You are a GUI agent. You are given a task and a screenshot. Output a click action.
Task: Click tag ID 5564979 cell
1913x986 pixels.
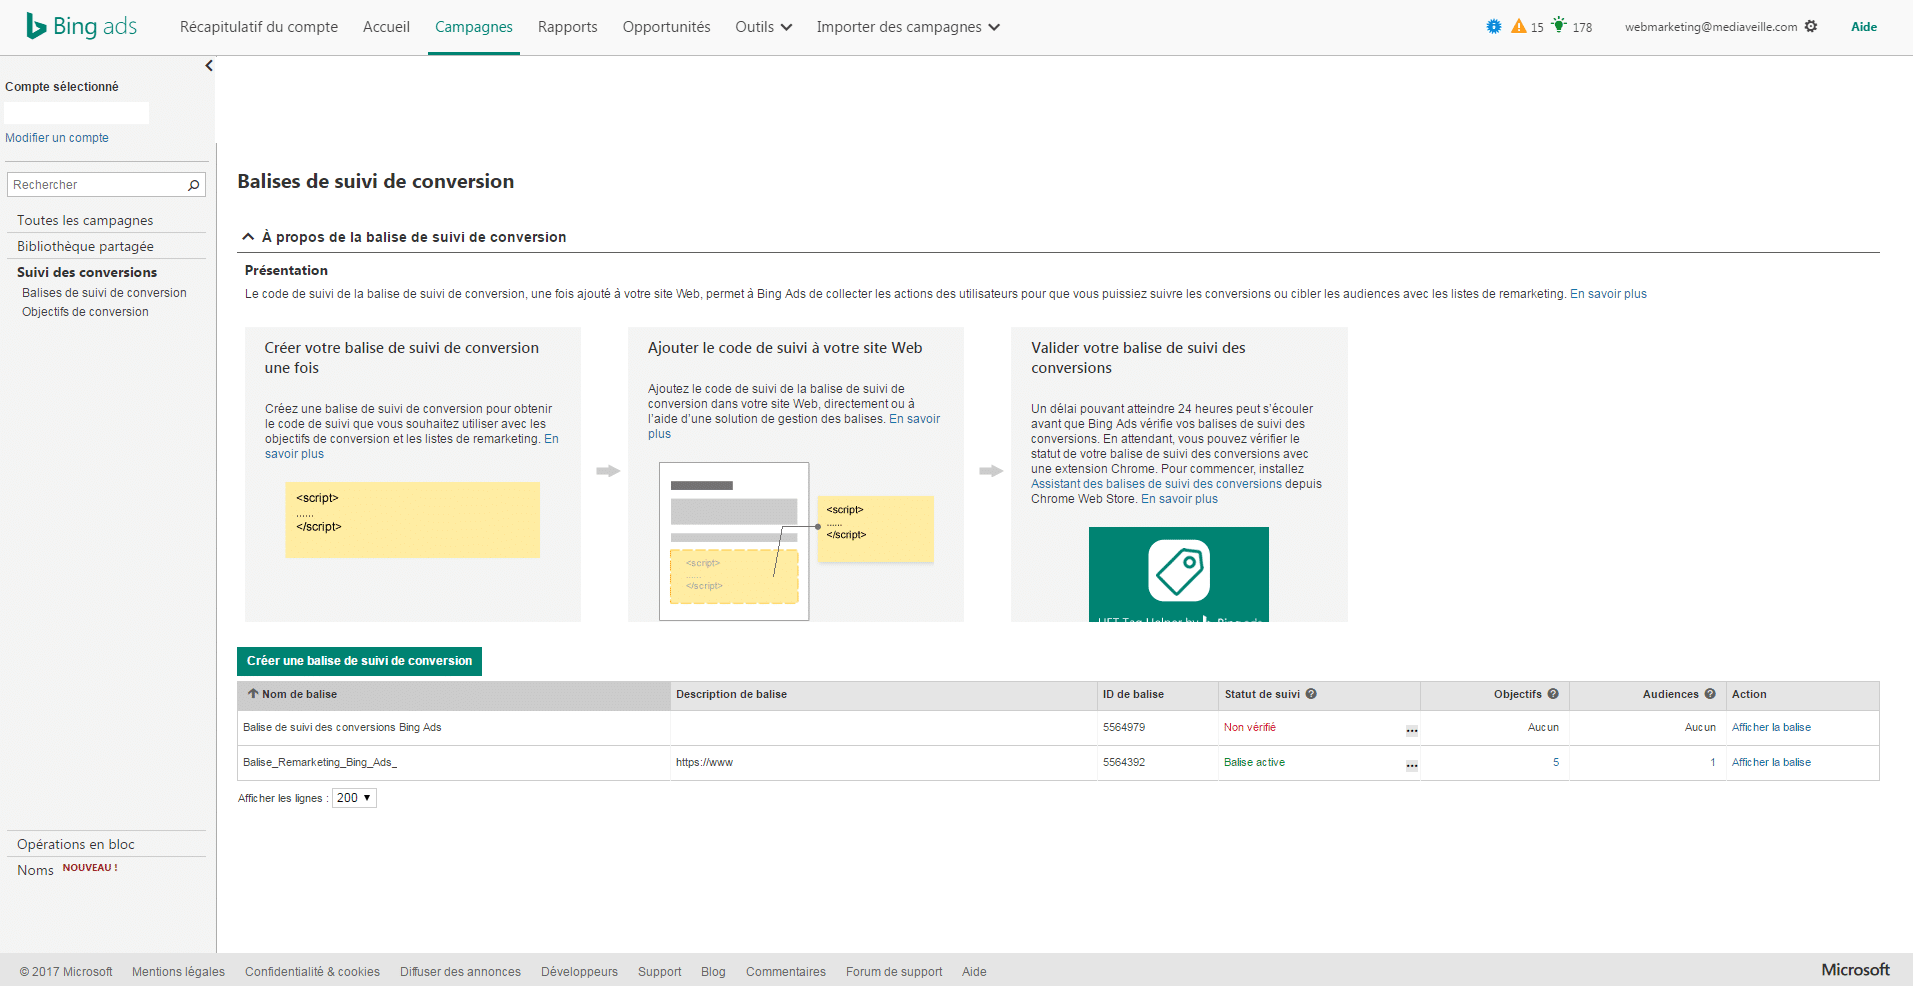[1124, 727]
